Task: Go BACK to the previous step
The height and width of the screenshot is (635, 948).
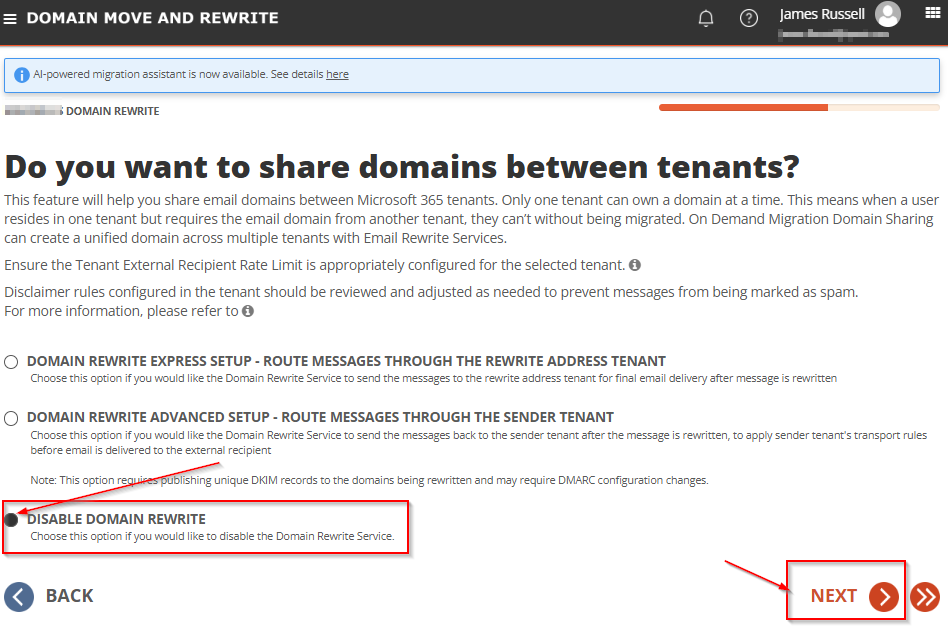Action: click(50, 597)
